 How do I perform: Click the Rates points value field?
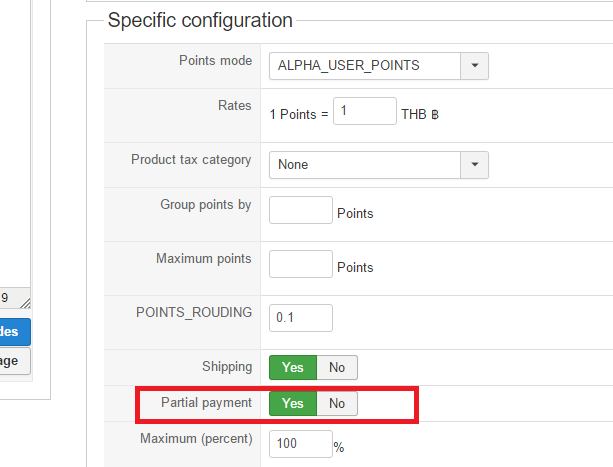click(x=365, y=111)
